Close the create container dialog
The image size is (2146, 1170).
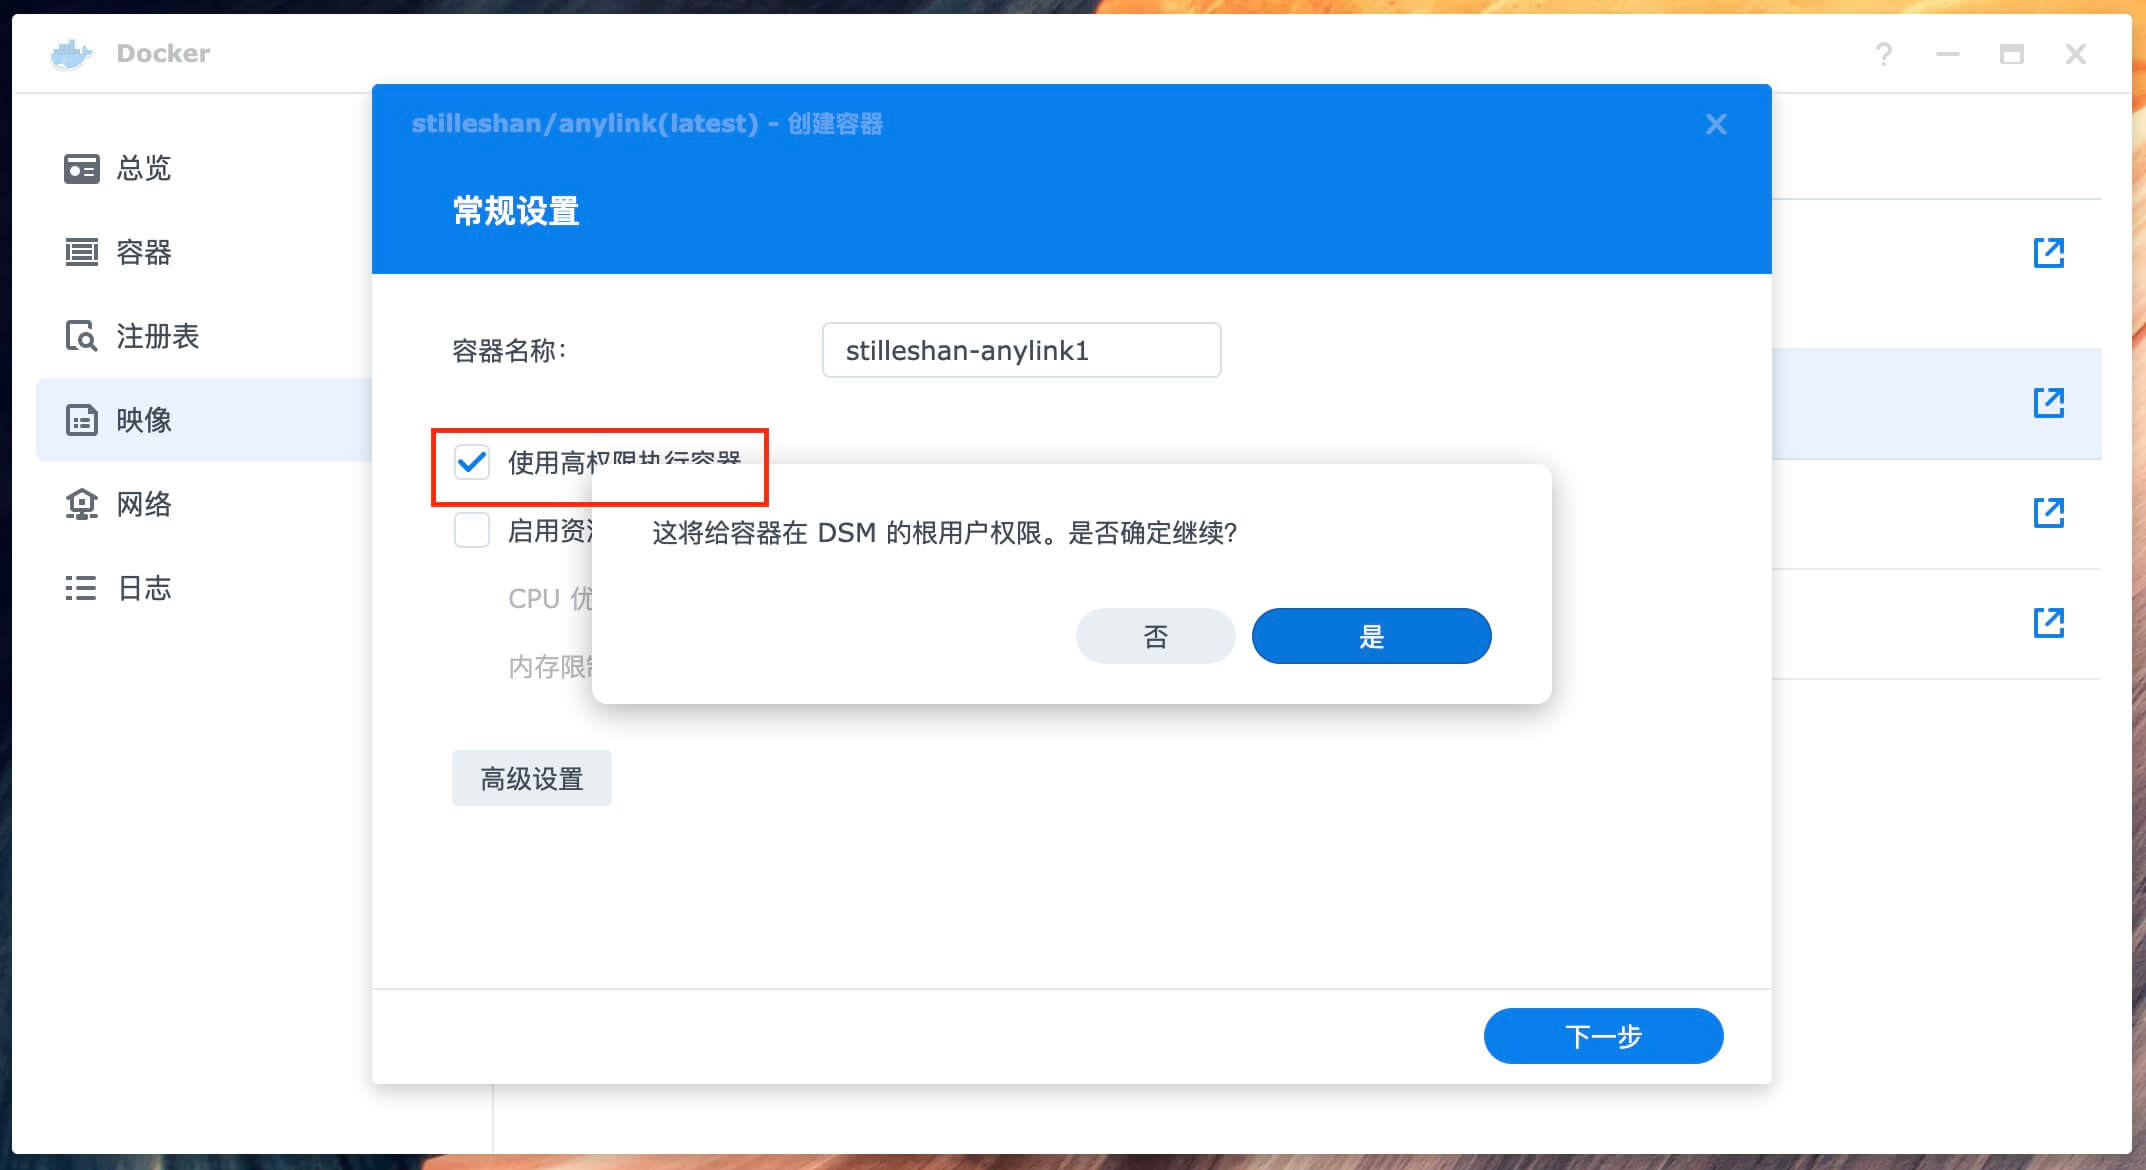[1716, 124]
